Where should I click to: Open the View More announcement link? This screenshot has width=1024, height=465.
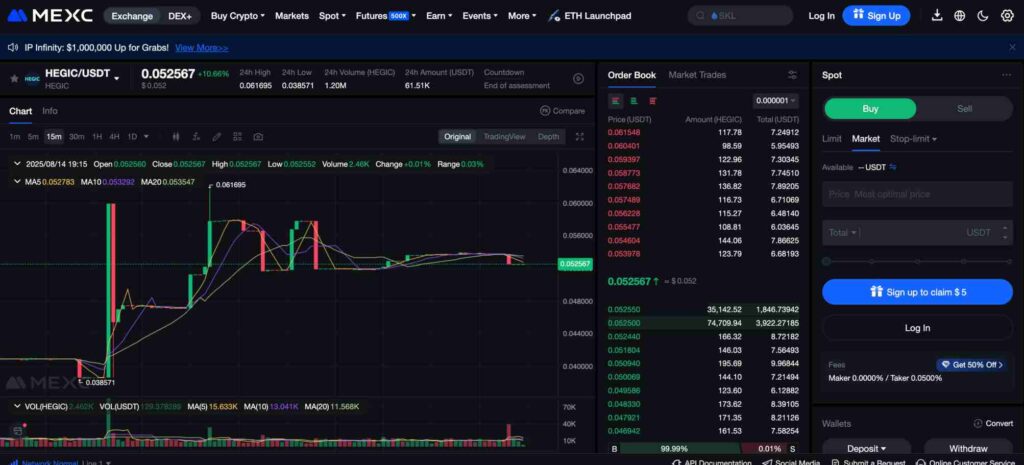[202, 48]
